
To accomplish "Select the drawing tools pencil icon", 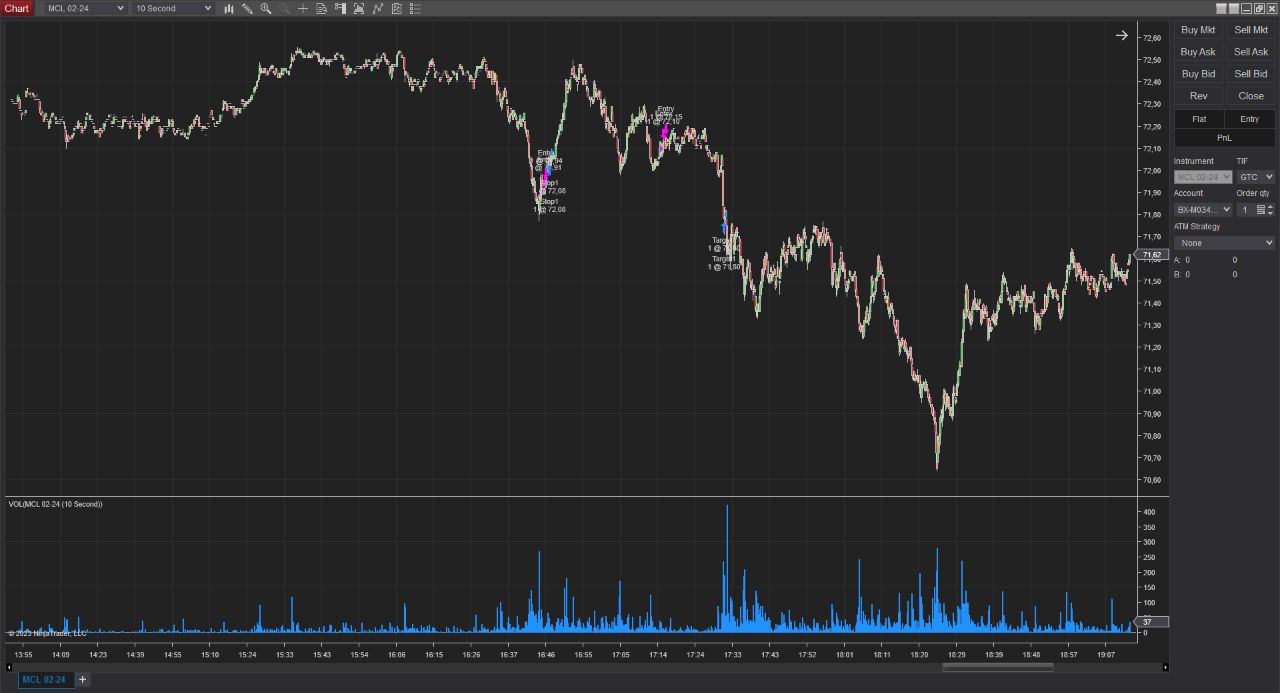I will [247, 8].
